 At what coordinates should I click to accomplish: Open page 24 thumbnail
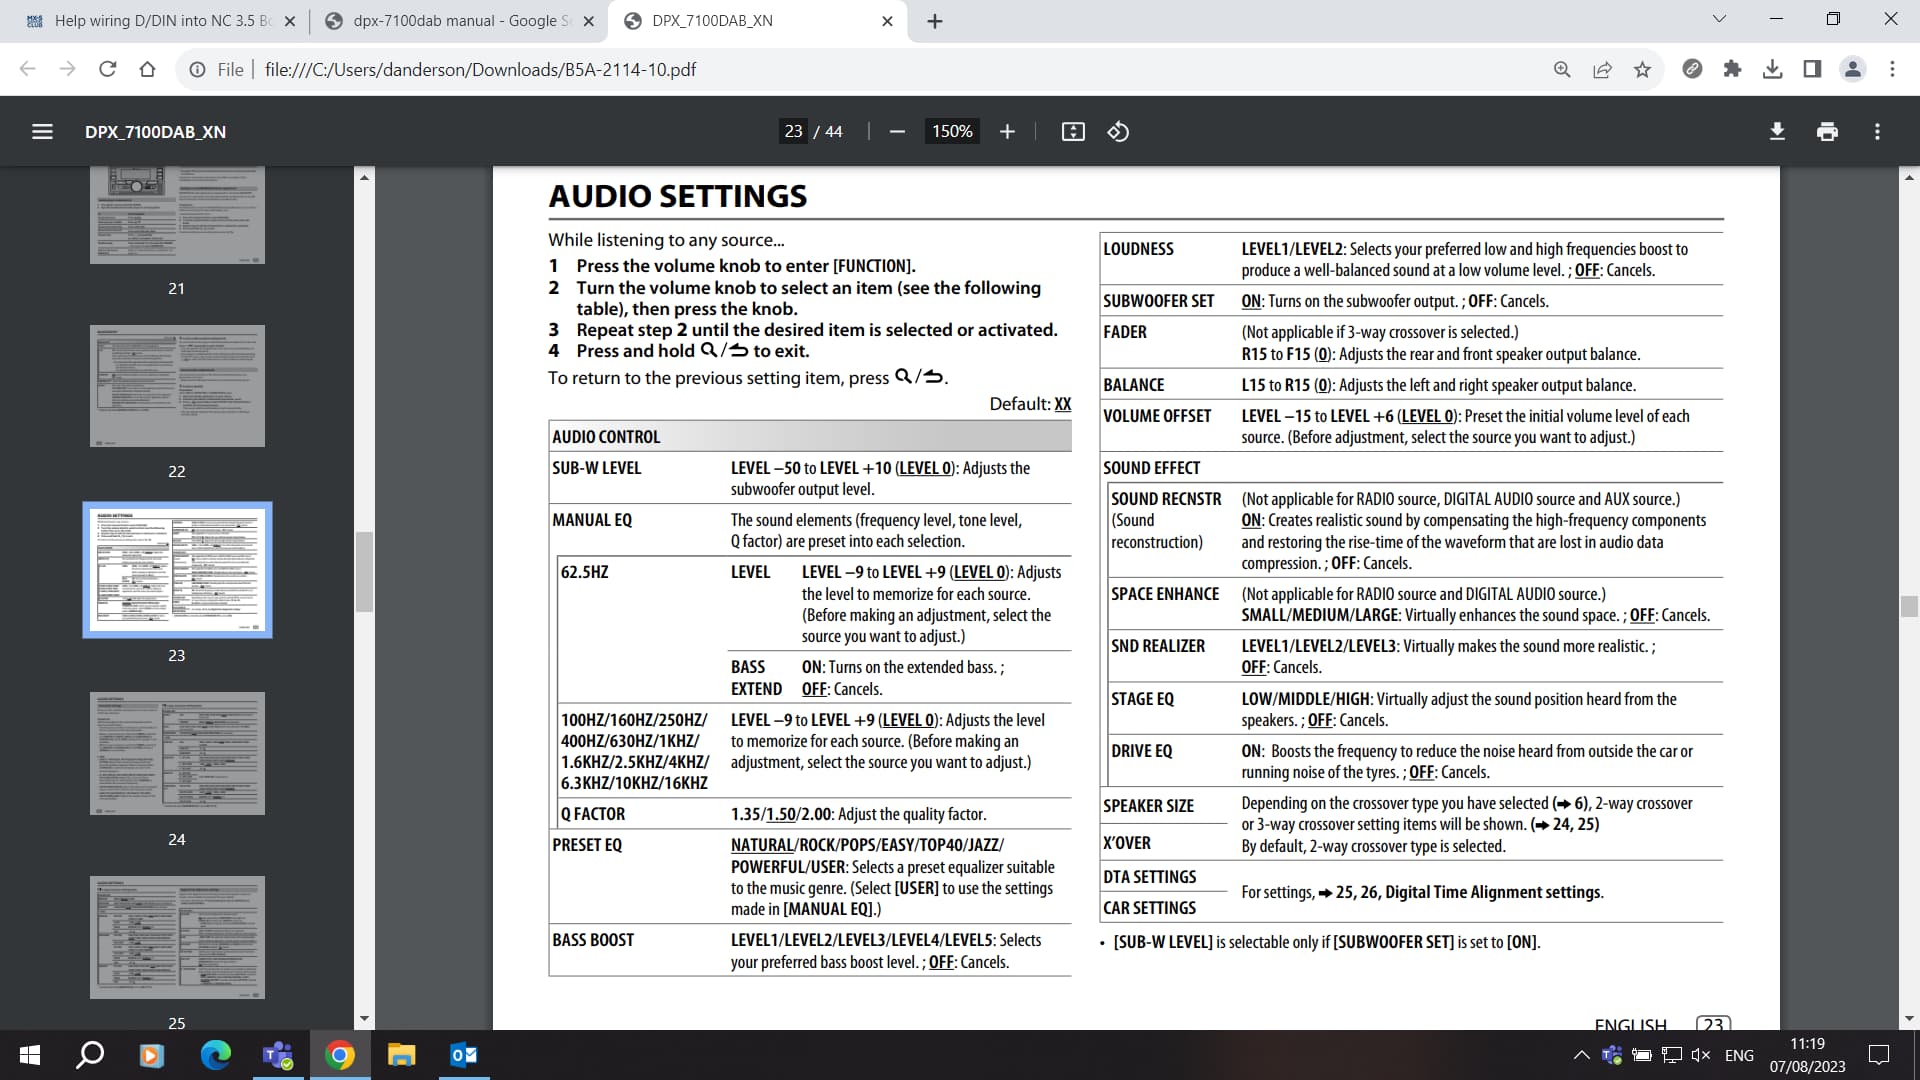tap(177, 753)
